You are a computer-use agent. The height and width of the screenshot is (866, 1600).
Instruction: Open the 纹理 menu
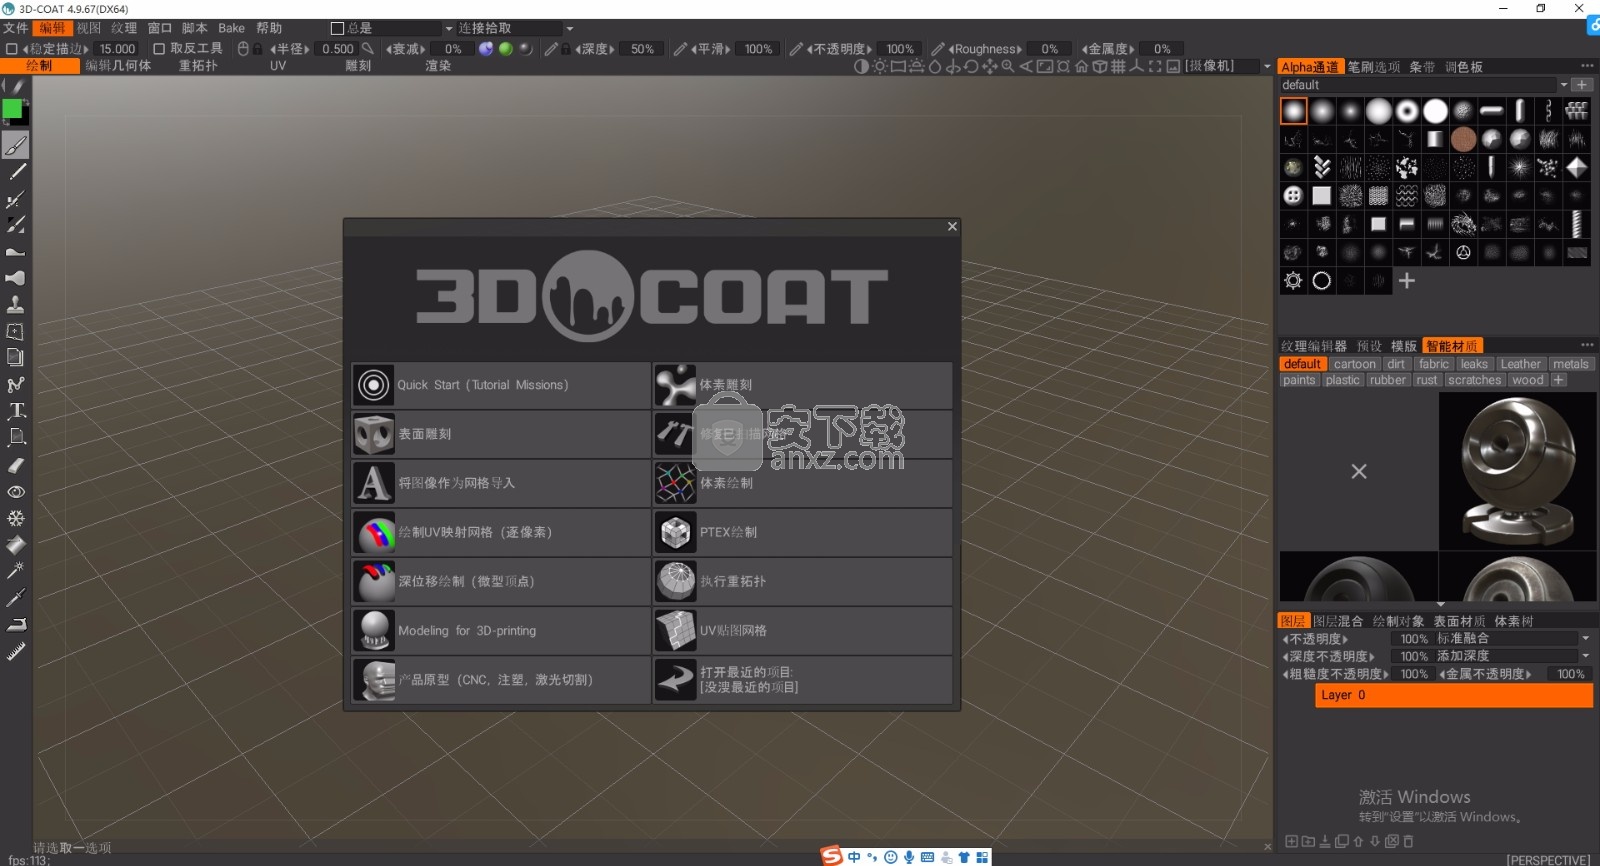coord(124,28)
